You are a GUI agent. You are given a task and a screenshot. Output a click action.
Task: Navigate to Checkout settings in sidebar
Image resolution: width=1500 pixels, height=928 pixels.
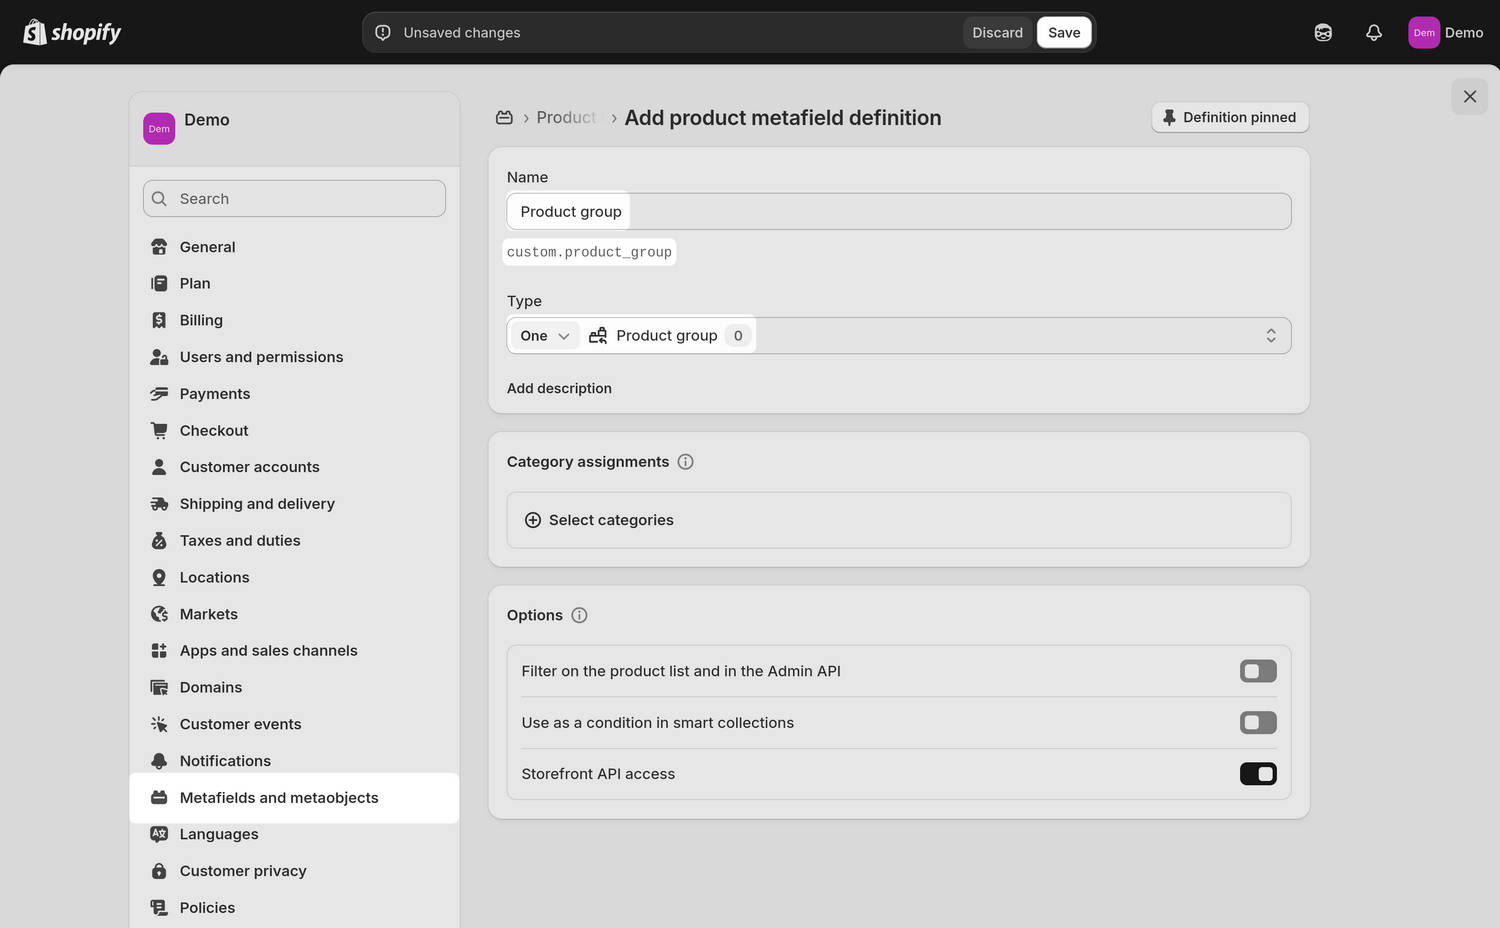213,430
